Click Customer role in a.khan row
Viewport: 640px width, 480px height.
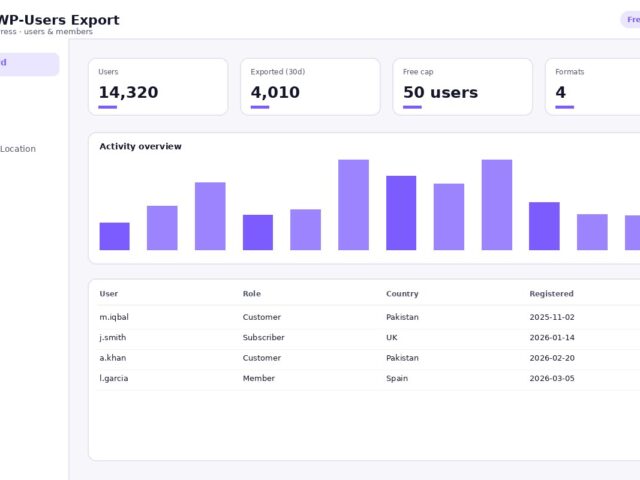[x=262, y=358]
